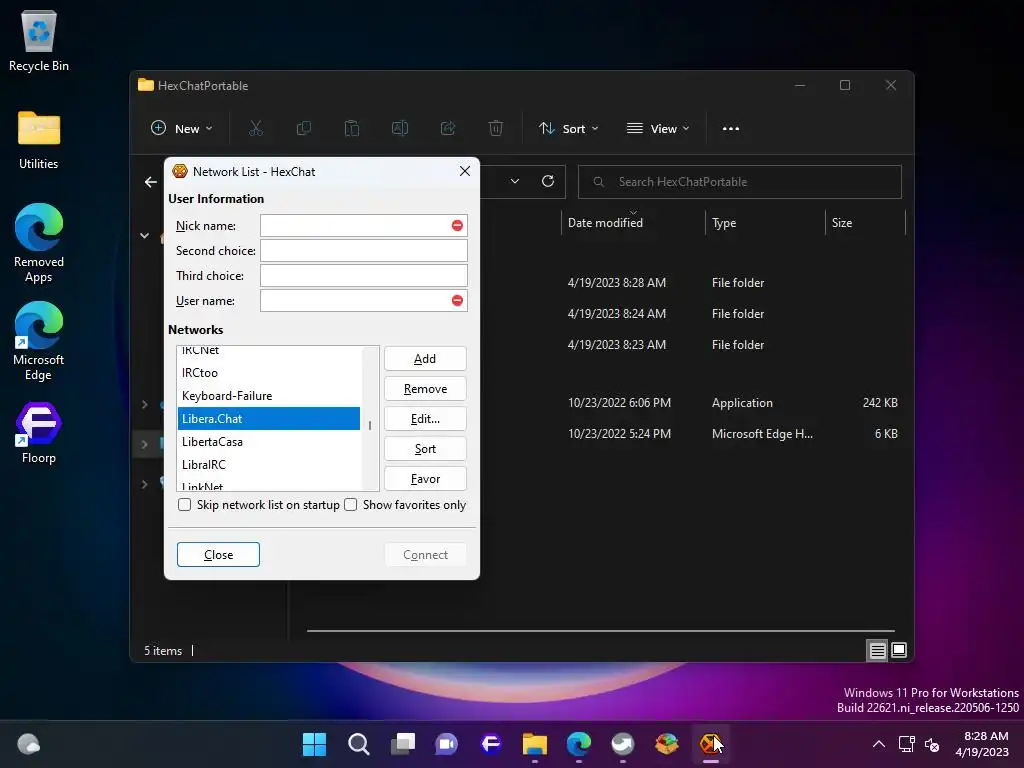Click the Second choice input field
Viewport: 1024px width, 768px height.
[364, 251]
